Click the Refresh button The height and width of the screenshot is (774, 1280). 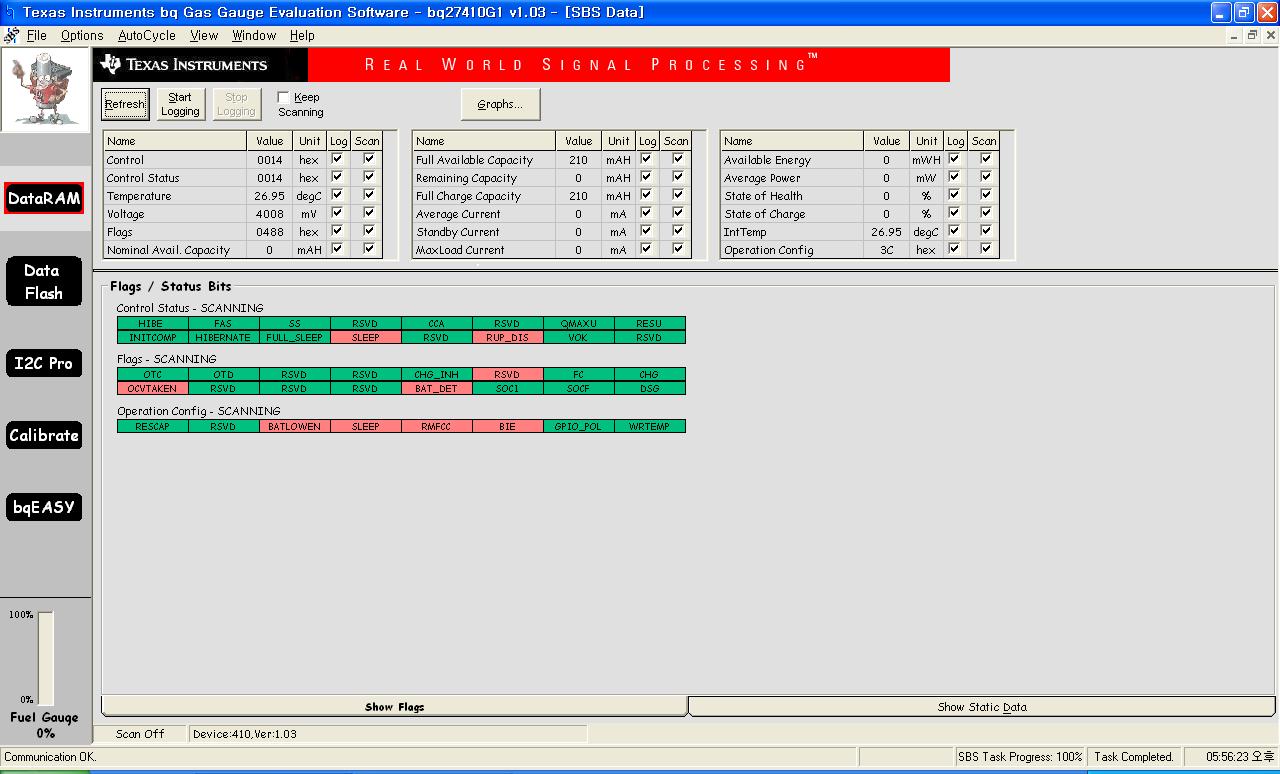pos(125,104)
